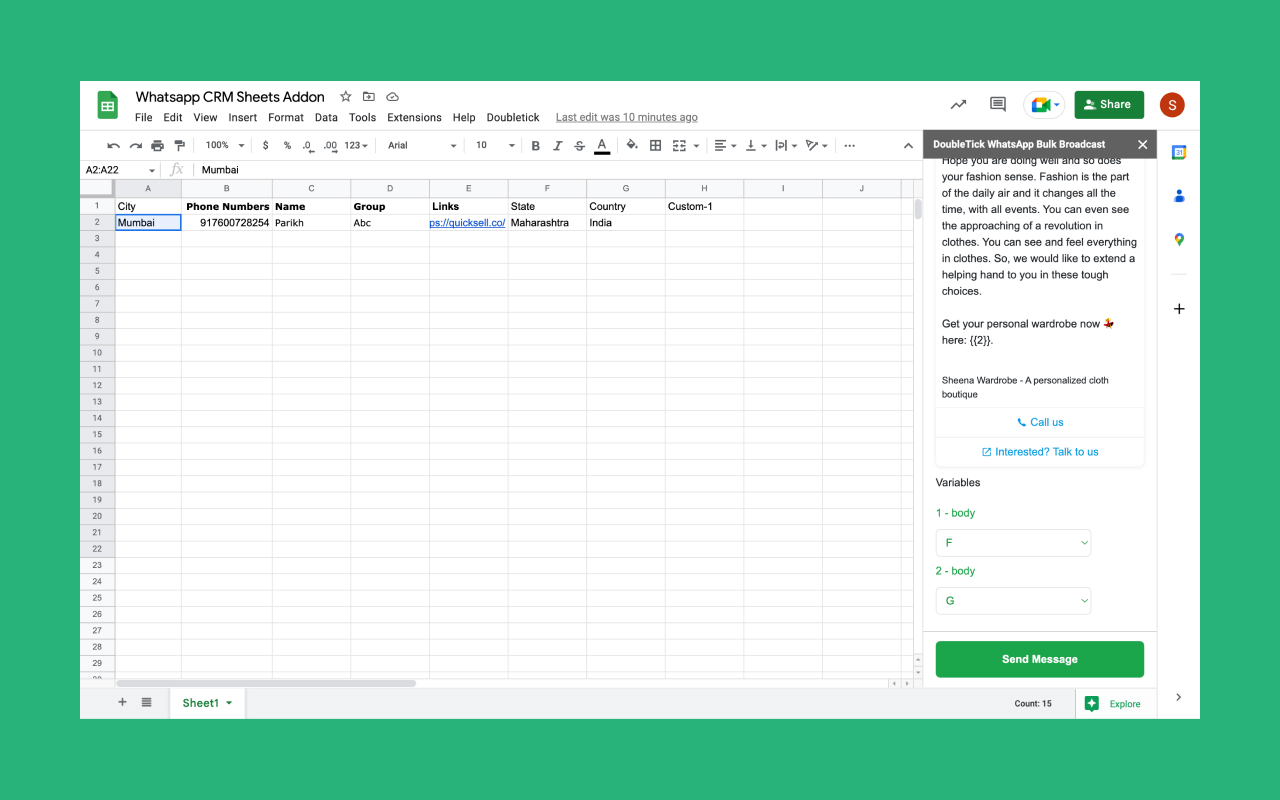This screenshot has width=1280, height=800.
Task: Increase decimal places in the toolbar
Action: click(330, 146)
